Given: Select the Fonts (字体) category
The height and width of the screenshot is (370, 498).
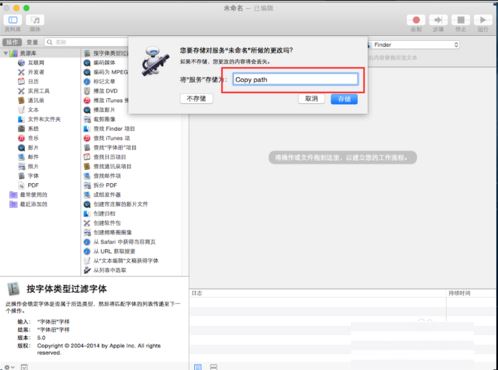Looking at the screenshot, I should 33,176.
